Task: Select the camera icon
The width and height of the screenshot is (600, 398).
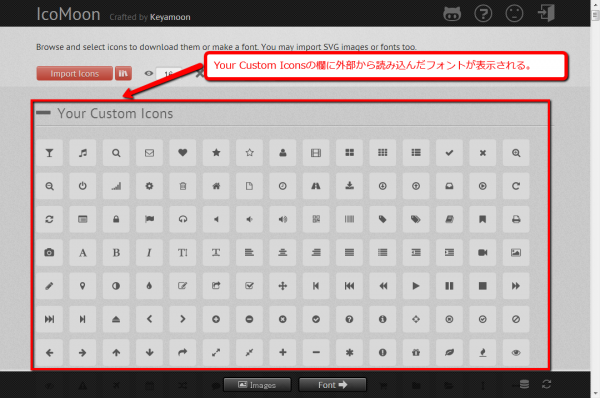Action: point(49,253)
